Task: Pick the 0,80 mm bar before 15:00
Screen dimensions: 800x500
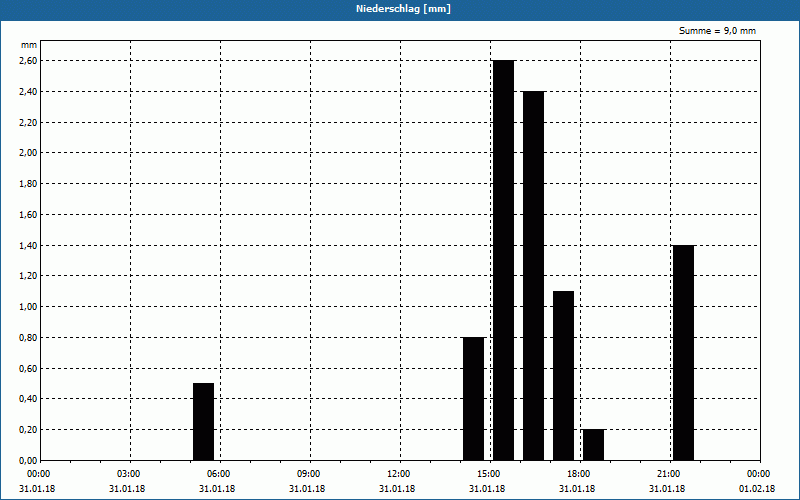Action: pos(473,398)
